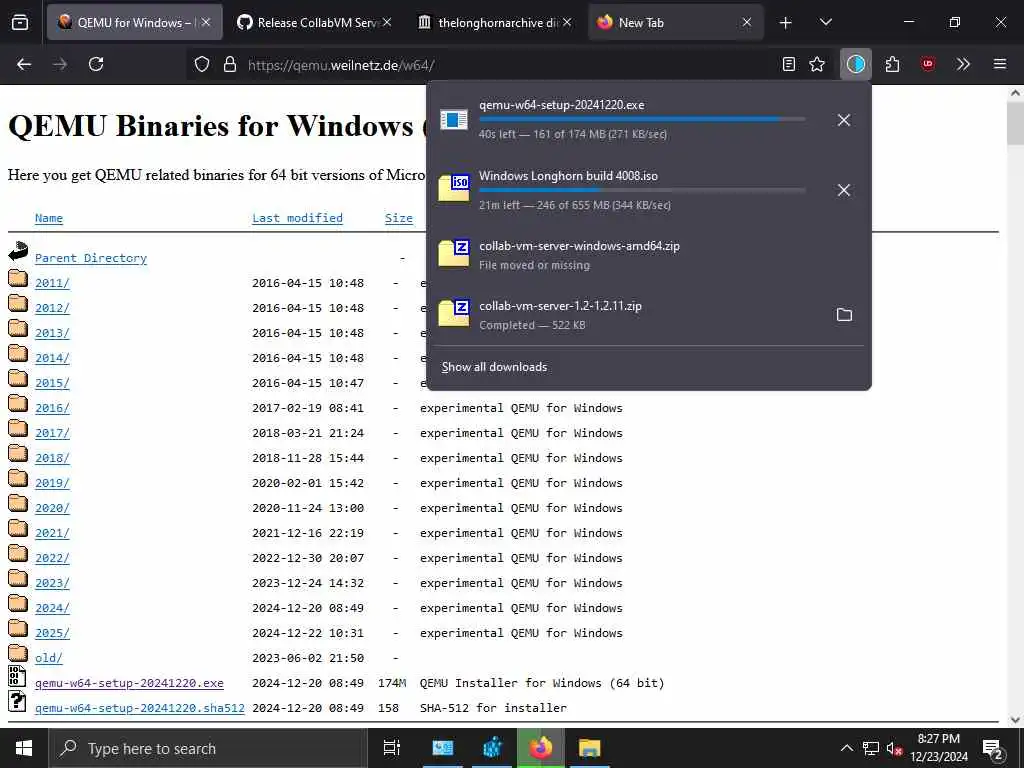This screenshot has height=768, width=1024.
Task: Click the tracking protection shield icon
Action: [202, 64]
